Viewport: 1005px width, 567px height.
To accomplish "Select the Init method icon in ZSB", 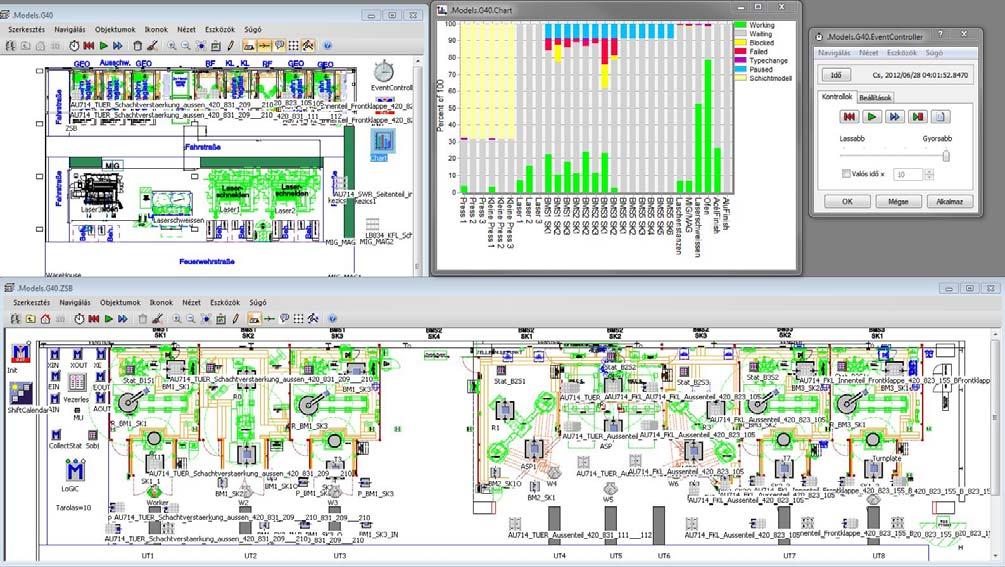I will tap(21, 353).
